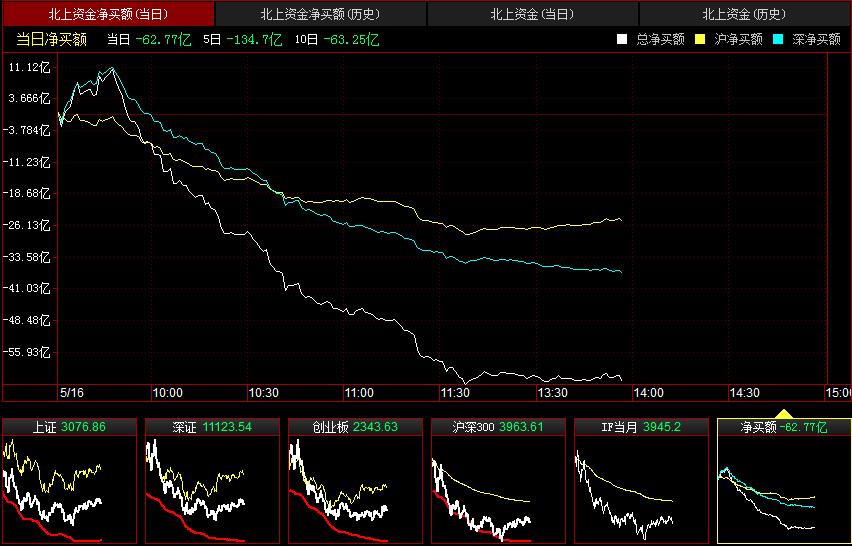Click the 14:00 mark on time axis
This screenshot has width=852, height=546.
coord(649,393)
